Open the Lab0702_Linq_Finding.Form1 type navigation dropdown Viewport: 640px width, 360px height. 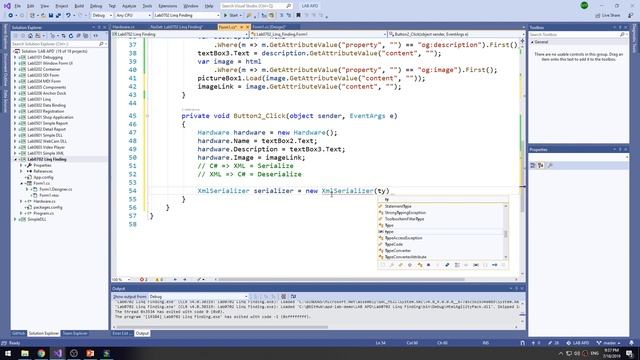(318, 34)
